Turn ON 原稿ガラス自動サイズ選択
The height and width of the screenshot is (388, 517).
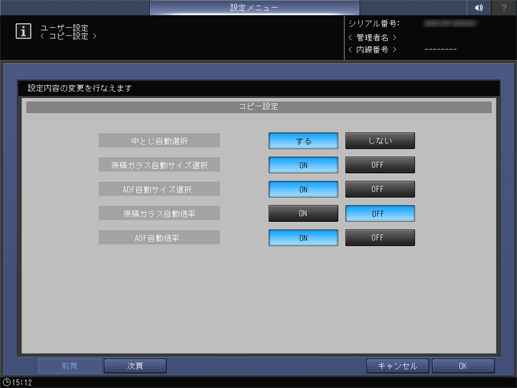pos(303,165)
